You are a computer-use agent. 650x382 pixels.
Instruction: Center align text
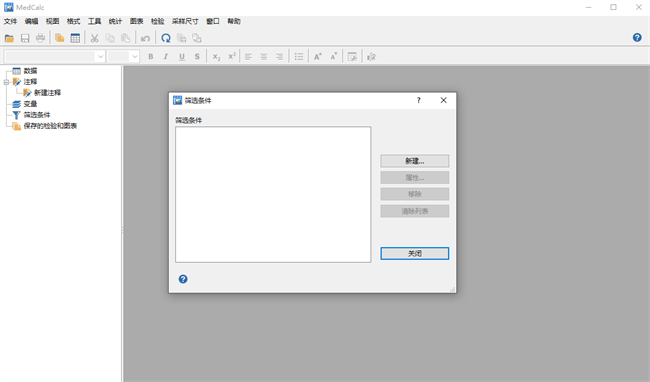[x=264, y=57]
